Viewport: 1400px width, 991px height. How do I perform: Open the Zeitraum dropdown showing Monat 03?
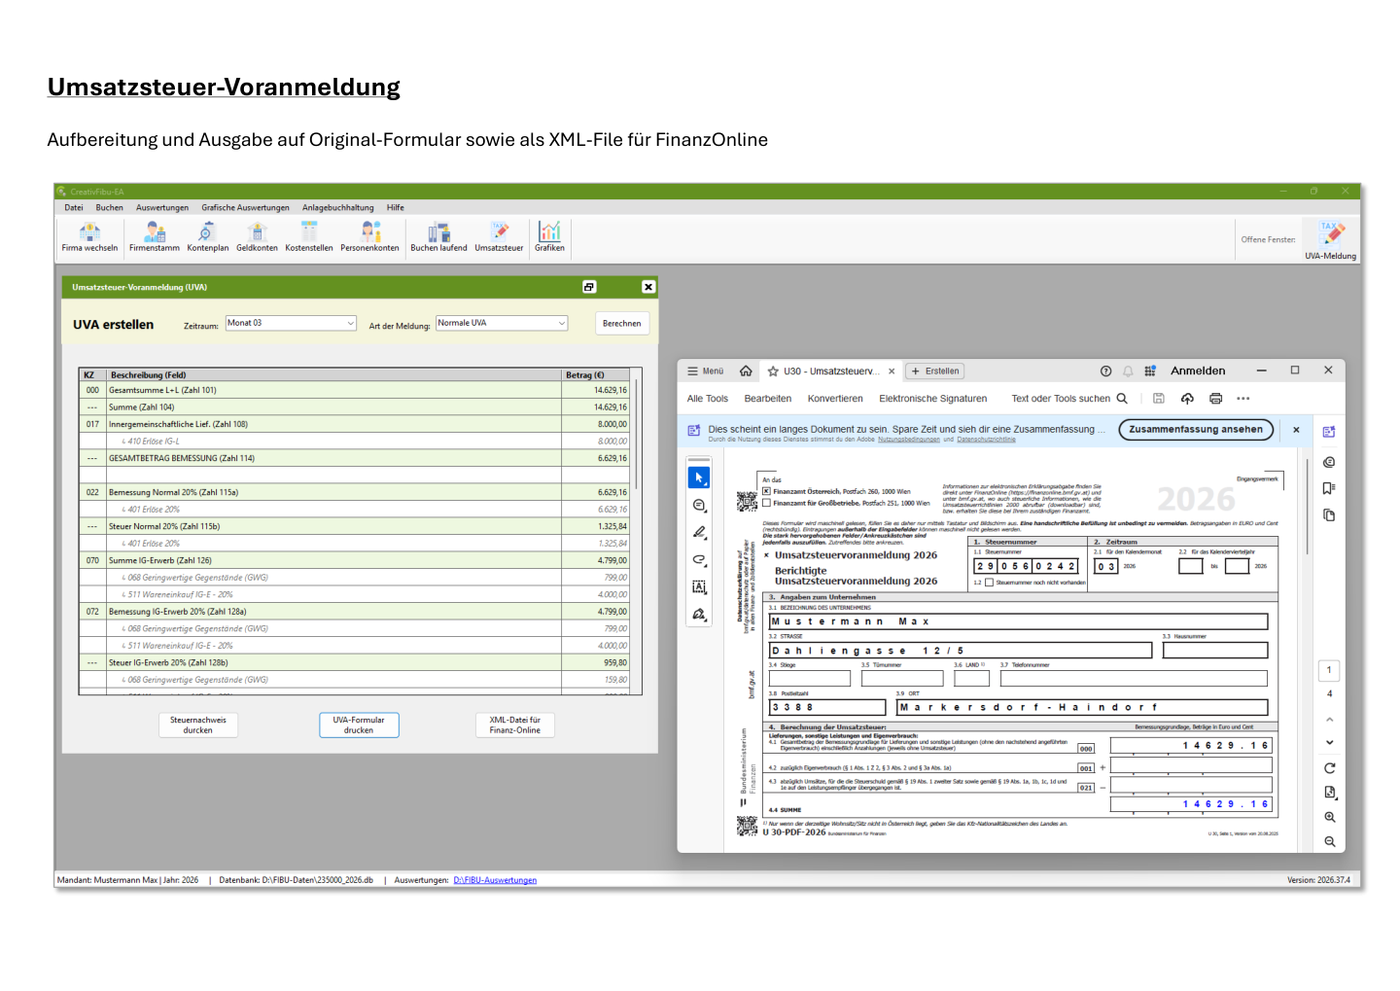(x=291, y=323)
